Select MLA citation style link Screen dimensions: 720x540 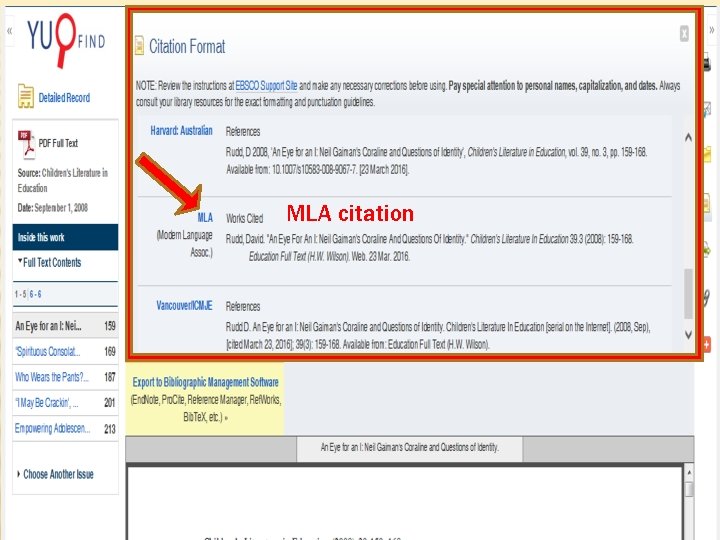(205, 217)
